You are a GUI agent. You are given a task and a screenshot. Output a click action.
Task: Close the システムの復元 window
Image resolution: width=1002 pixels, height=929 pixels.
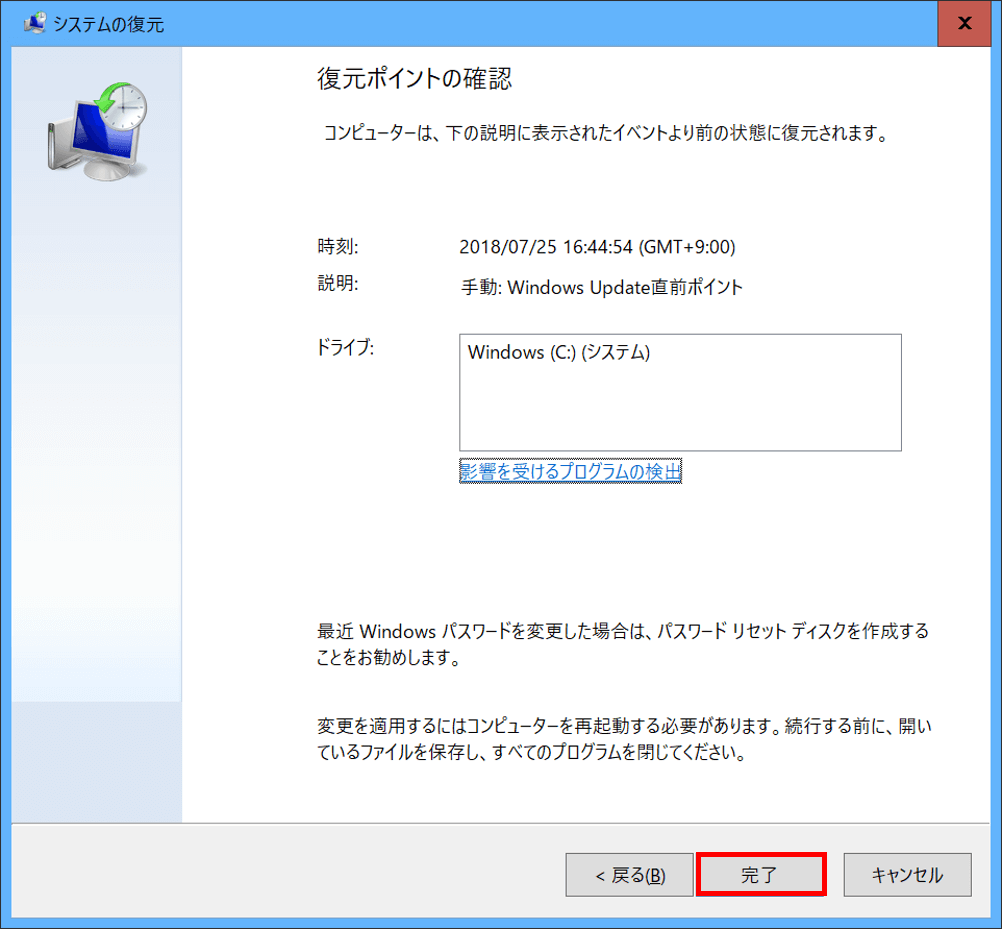964,23
